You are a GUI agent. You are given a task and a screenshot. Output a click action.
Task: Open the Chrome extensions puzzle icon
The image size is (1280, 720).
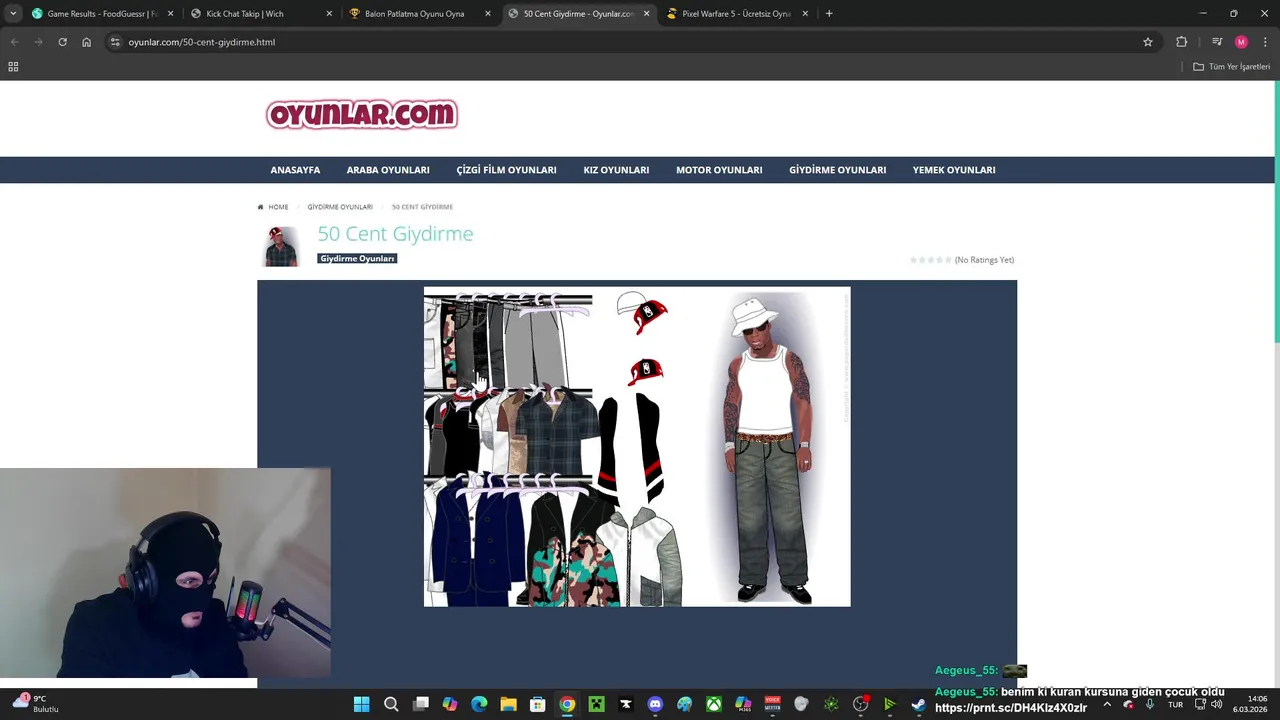(1182, 42)
